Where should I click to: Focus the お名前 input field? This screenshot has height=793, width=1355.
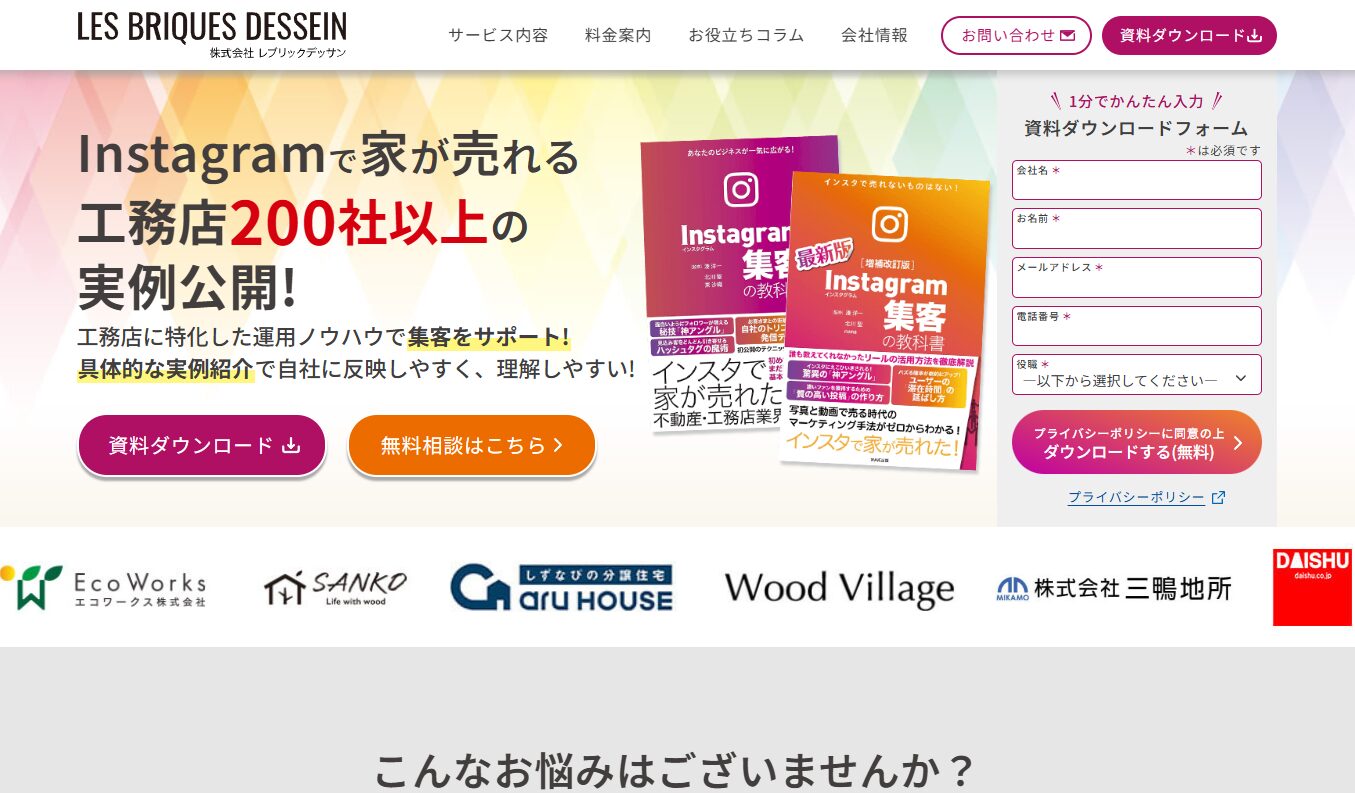(1137, 228)
